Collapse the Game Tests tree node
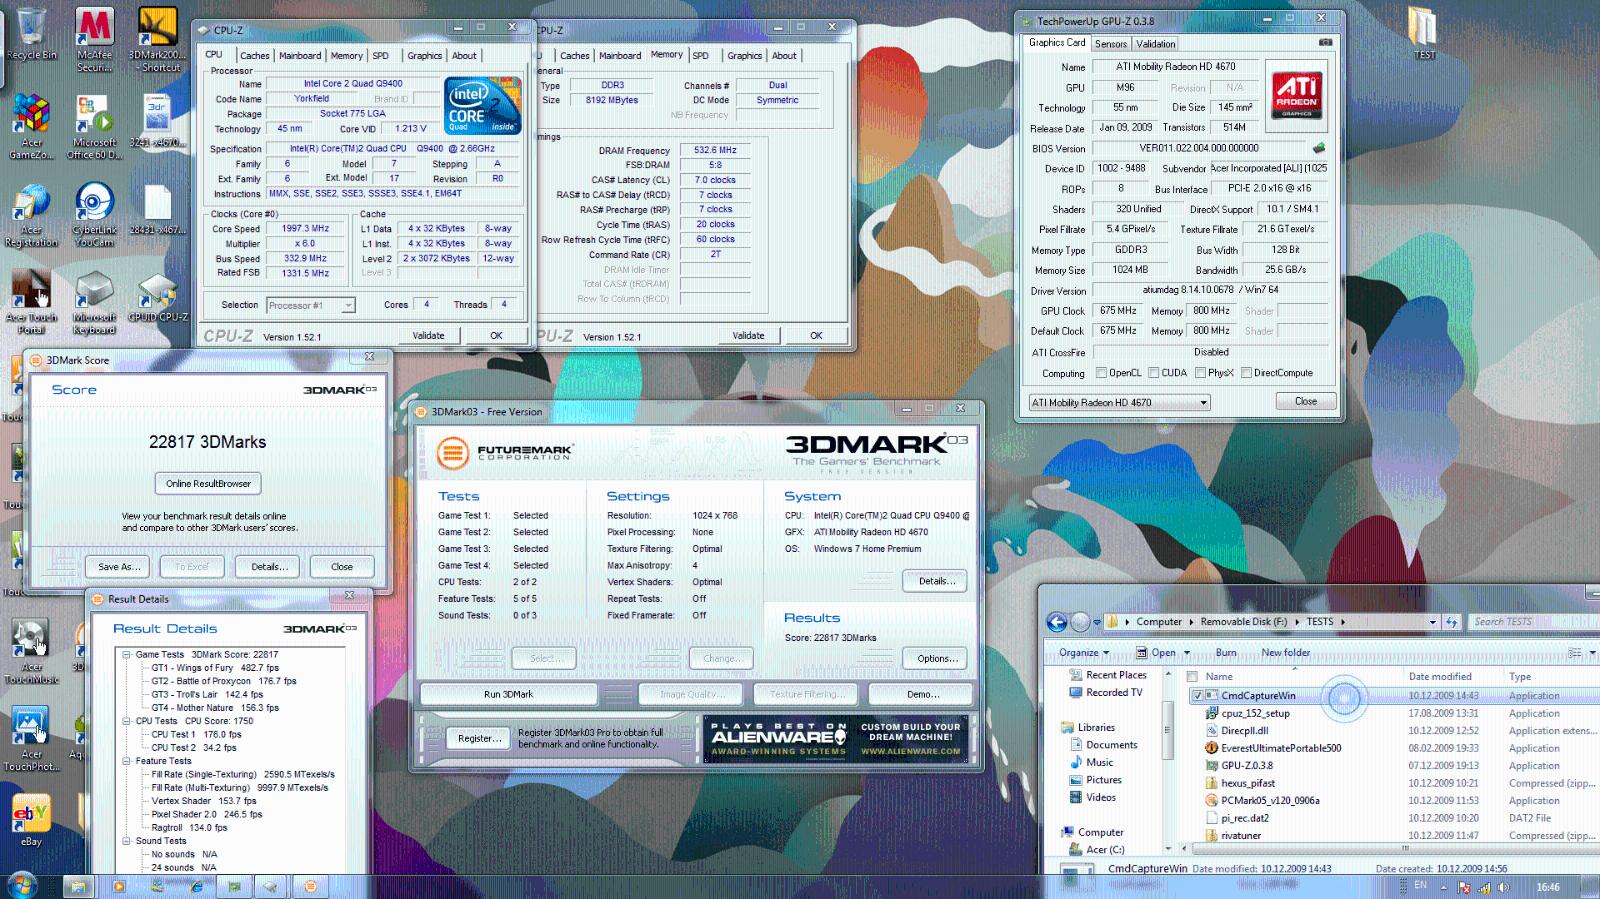 coord(127,655)
